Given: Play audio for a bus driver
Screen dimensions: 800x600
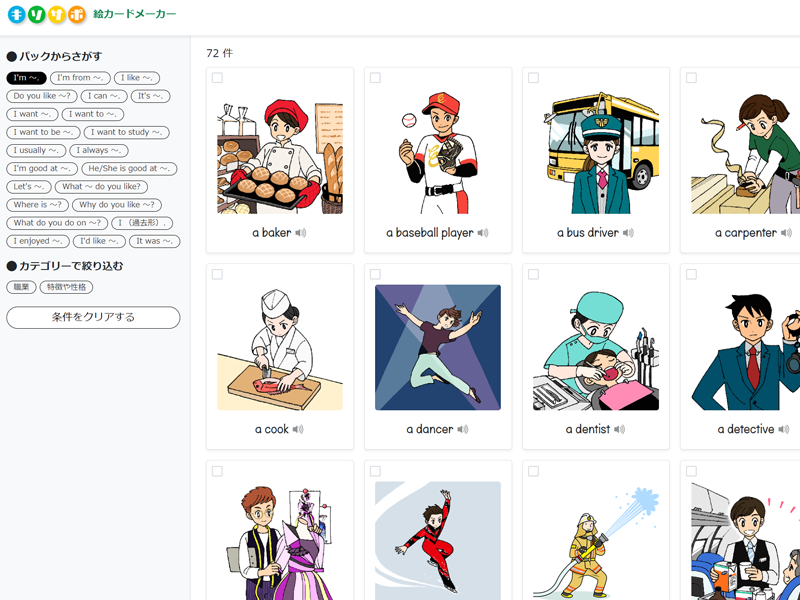Looking at the screenshot, I should pyautogui.click(x=629, y=233).
